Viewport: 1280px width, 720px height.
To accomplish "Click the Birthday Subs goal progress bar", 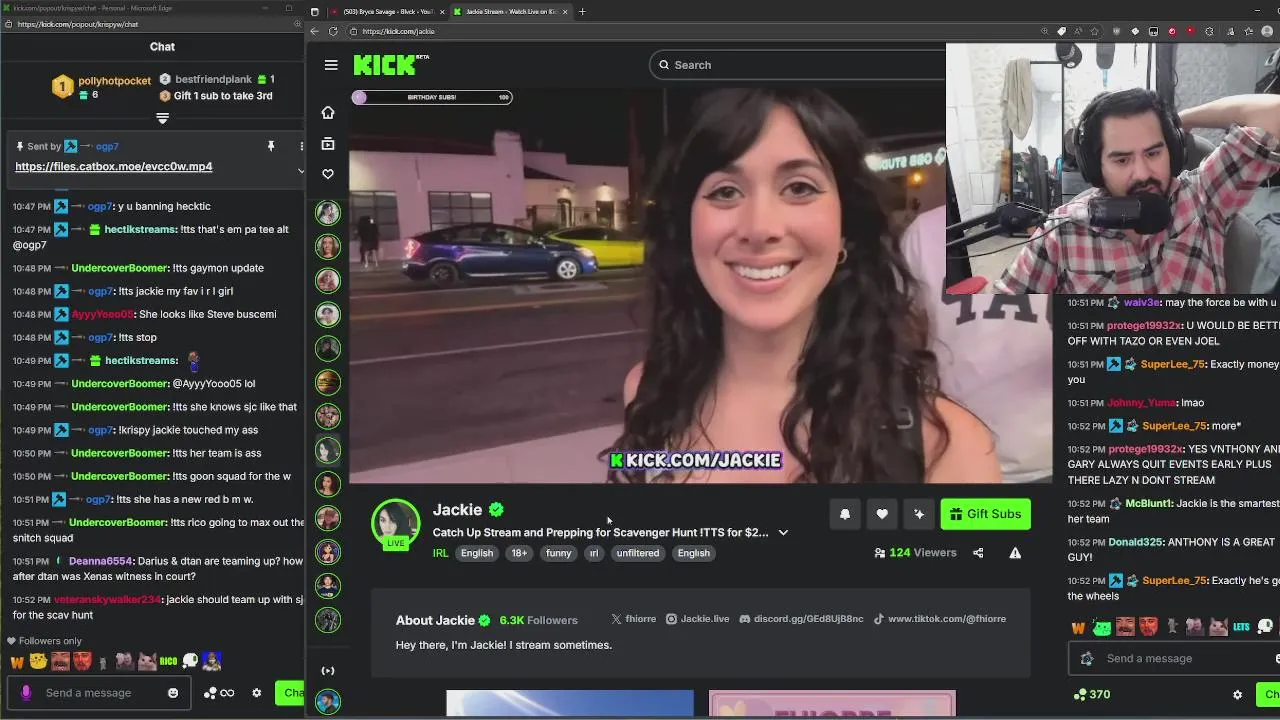I will pos(432,97).
